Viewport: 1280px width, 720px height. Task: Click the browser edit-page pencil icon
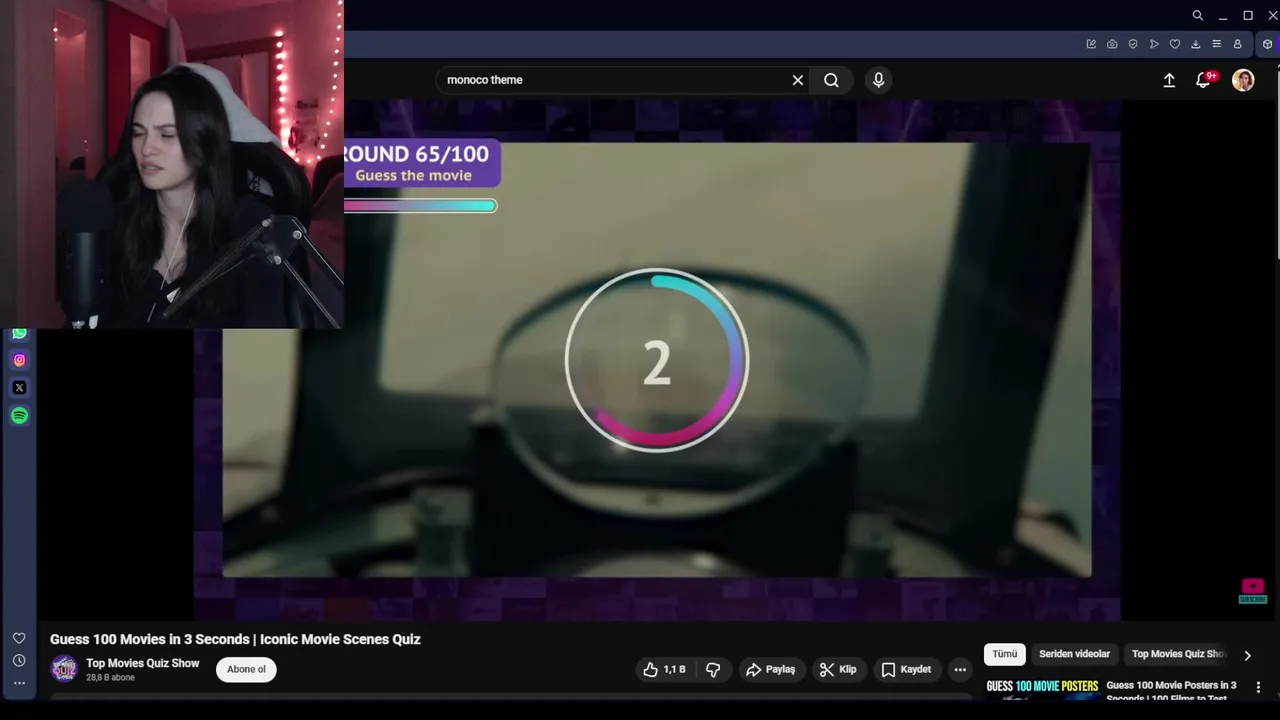click(x=1091, y=44)
